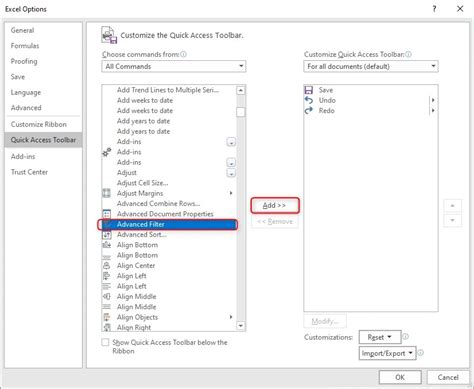The width and height of the screenshot is (474, 389).
Task: Expand the Undo submenu arrow in right list
Action: click(433, 100)
